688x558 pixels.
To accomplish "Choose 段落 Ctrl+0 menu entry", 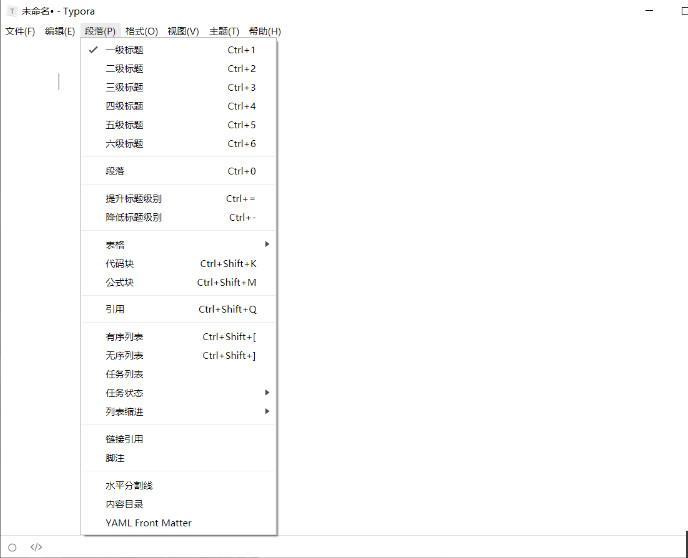I will pyautogui.click(x=179, y=171).
